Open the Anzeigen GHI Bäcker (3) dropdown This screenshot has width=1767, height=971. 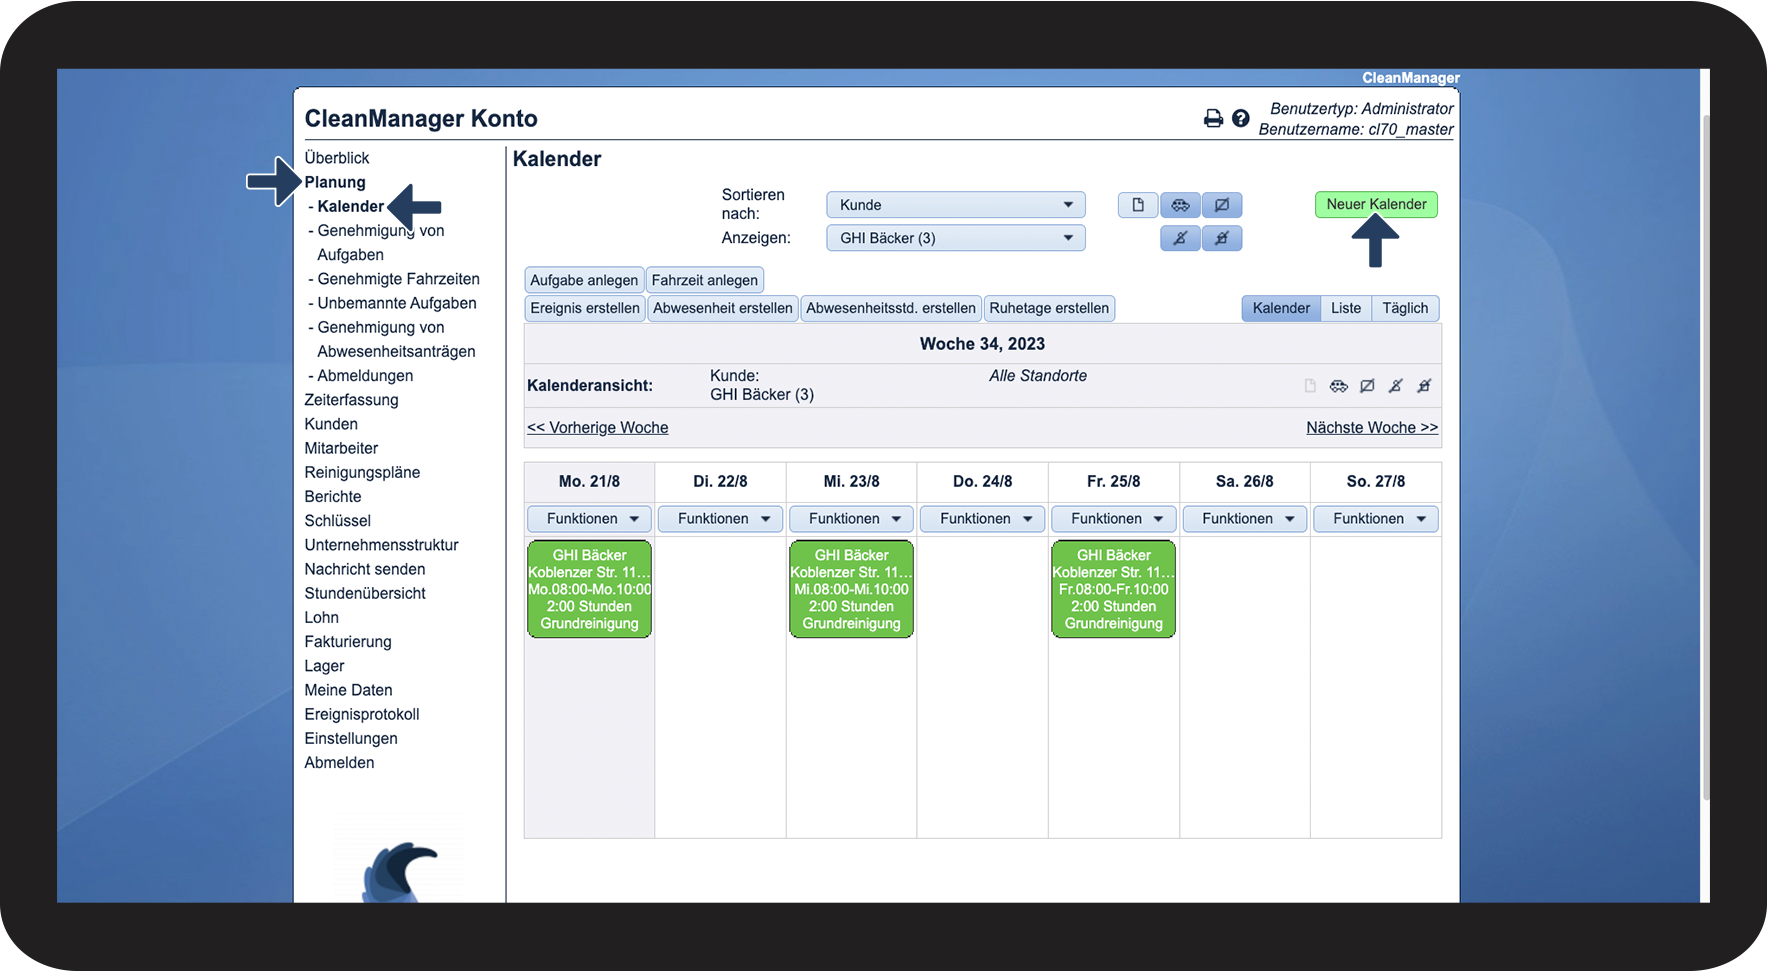955,238
